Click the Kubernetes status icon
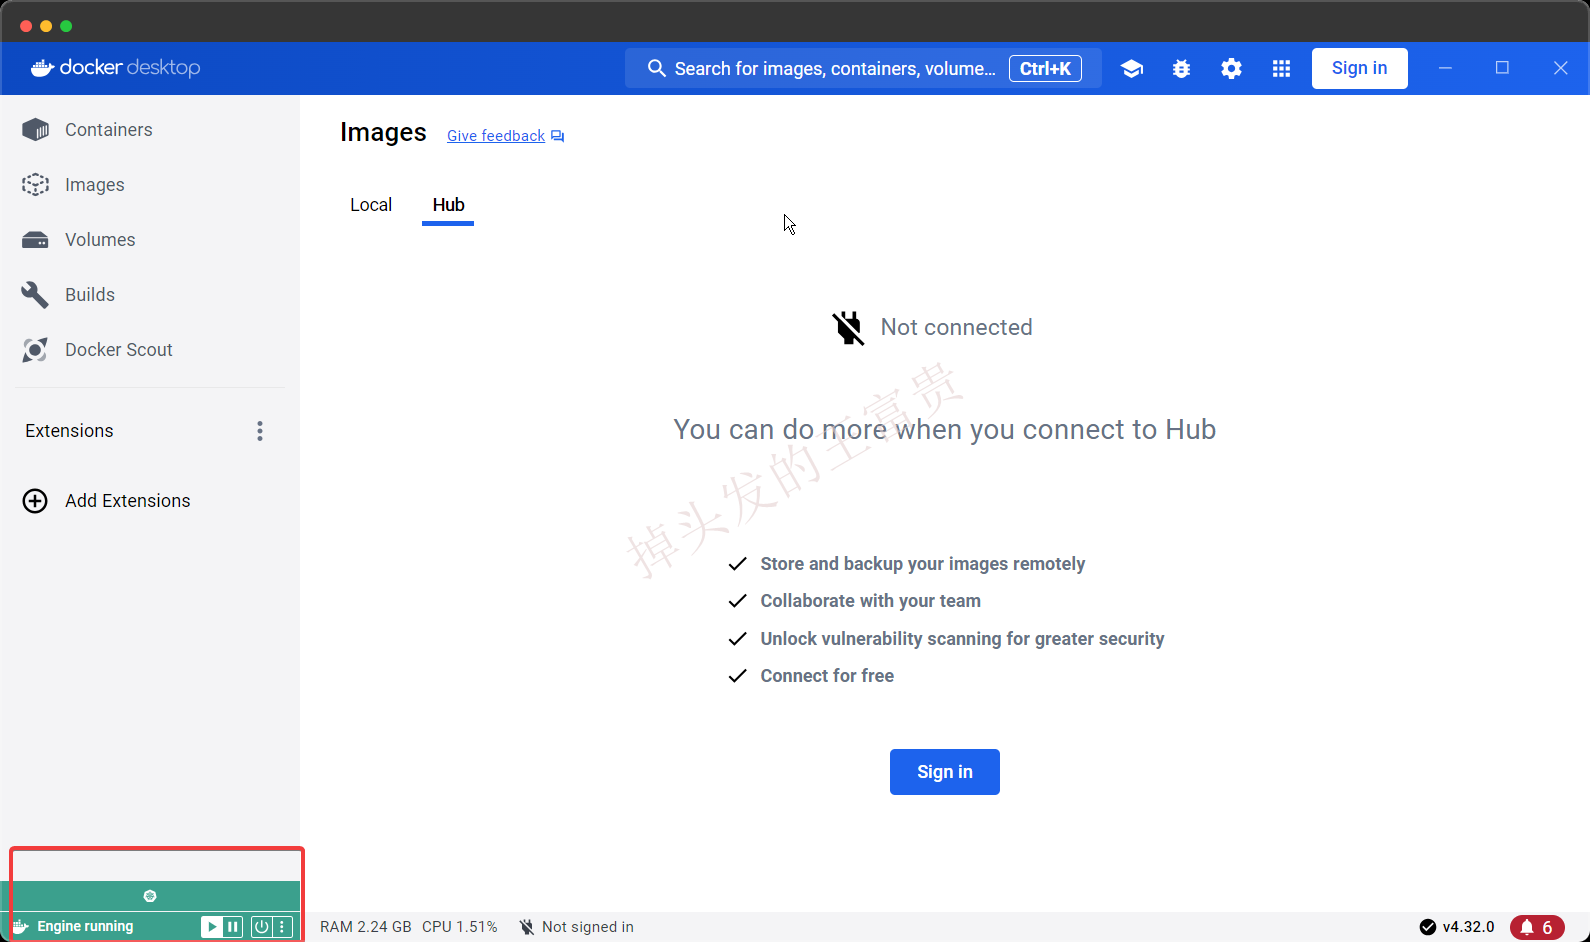 pos(150,896)
